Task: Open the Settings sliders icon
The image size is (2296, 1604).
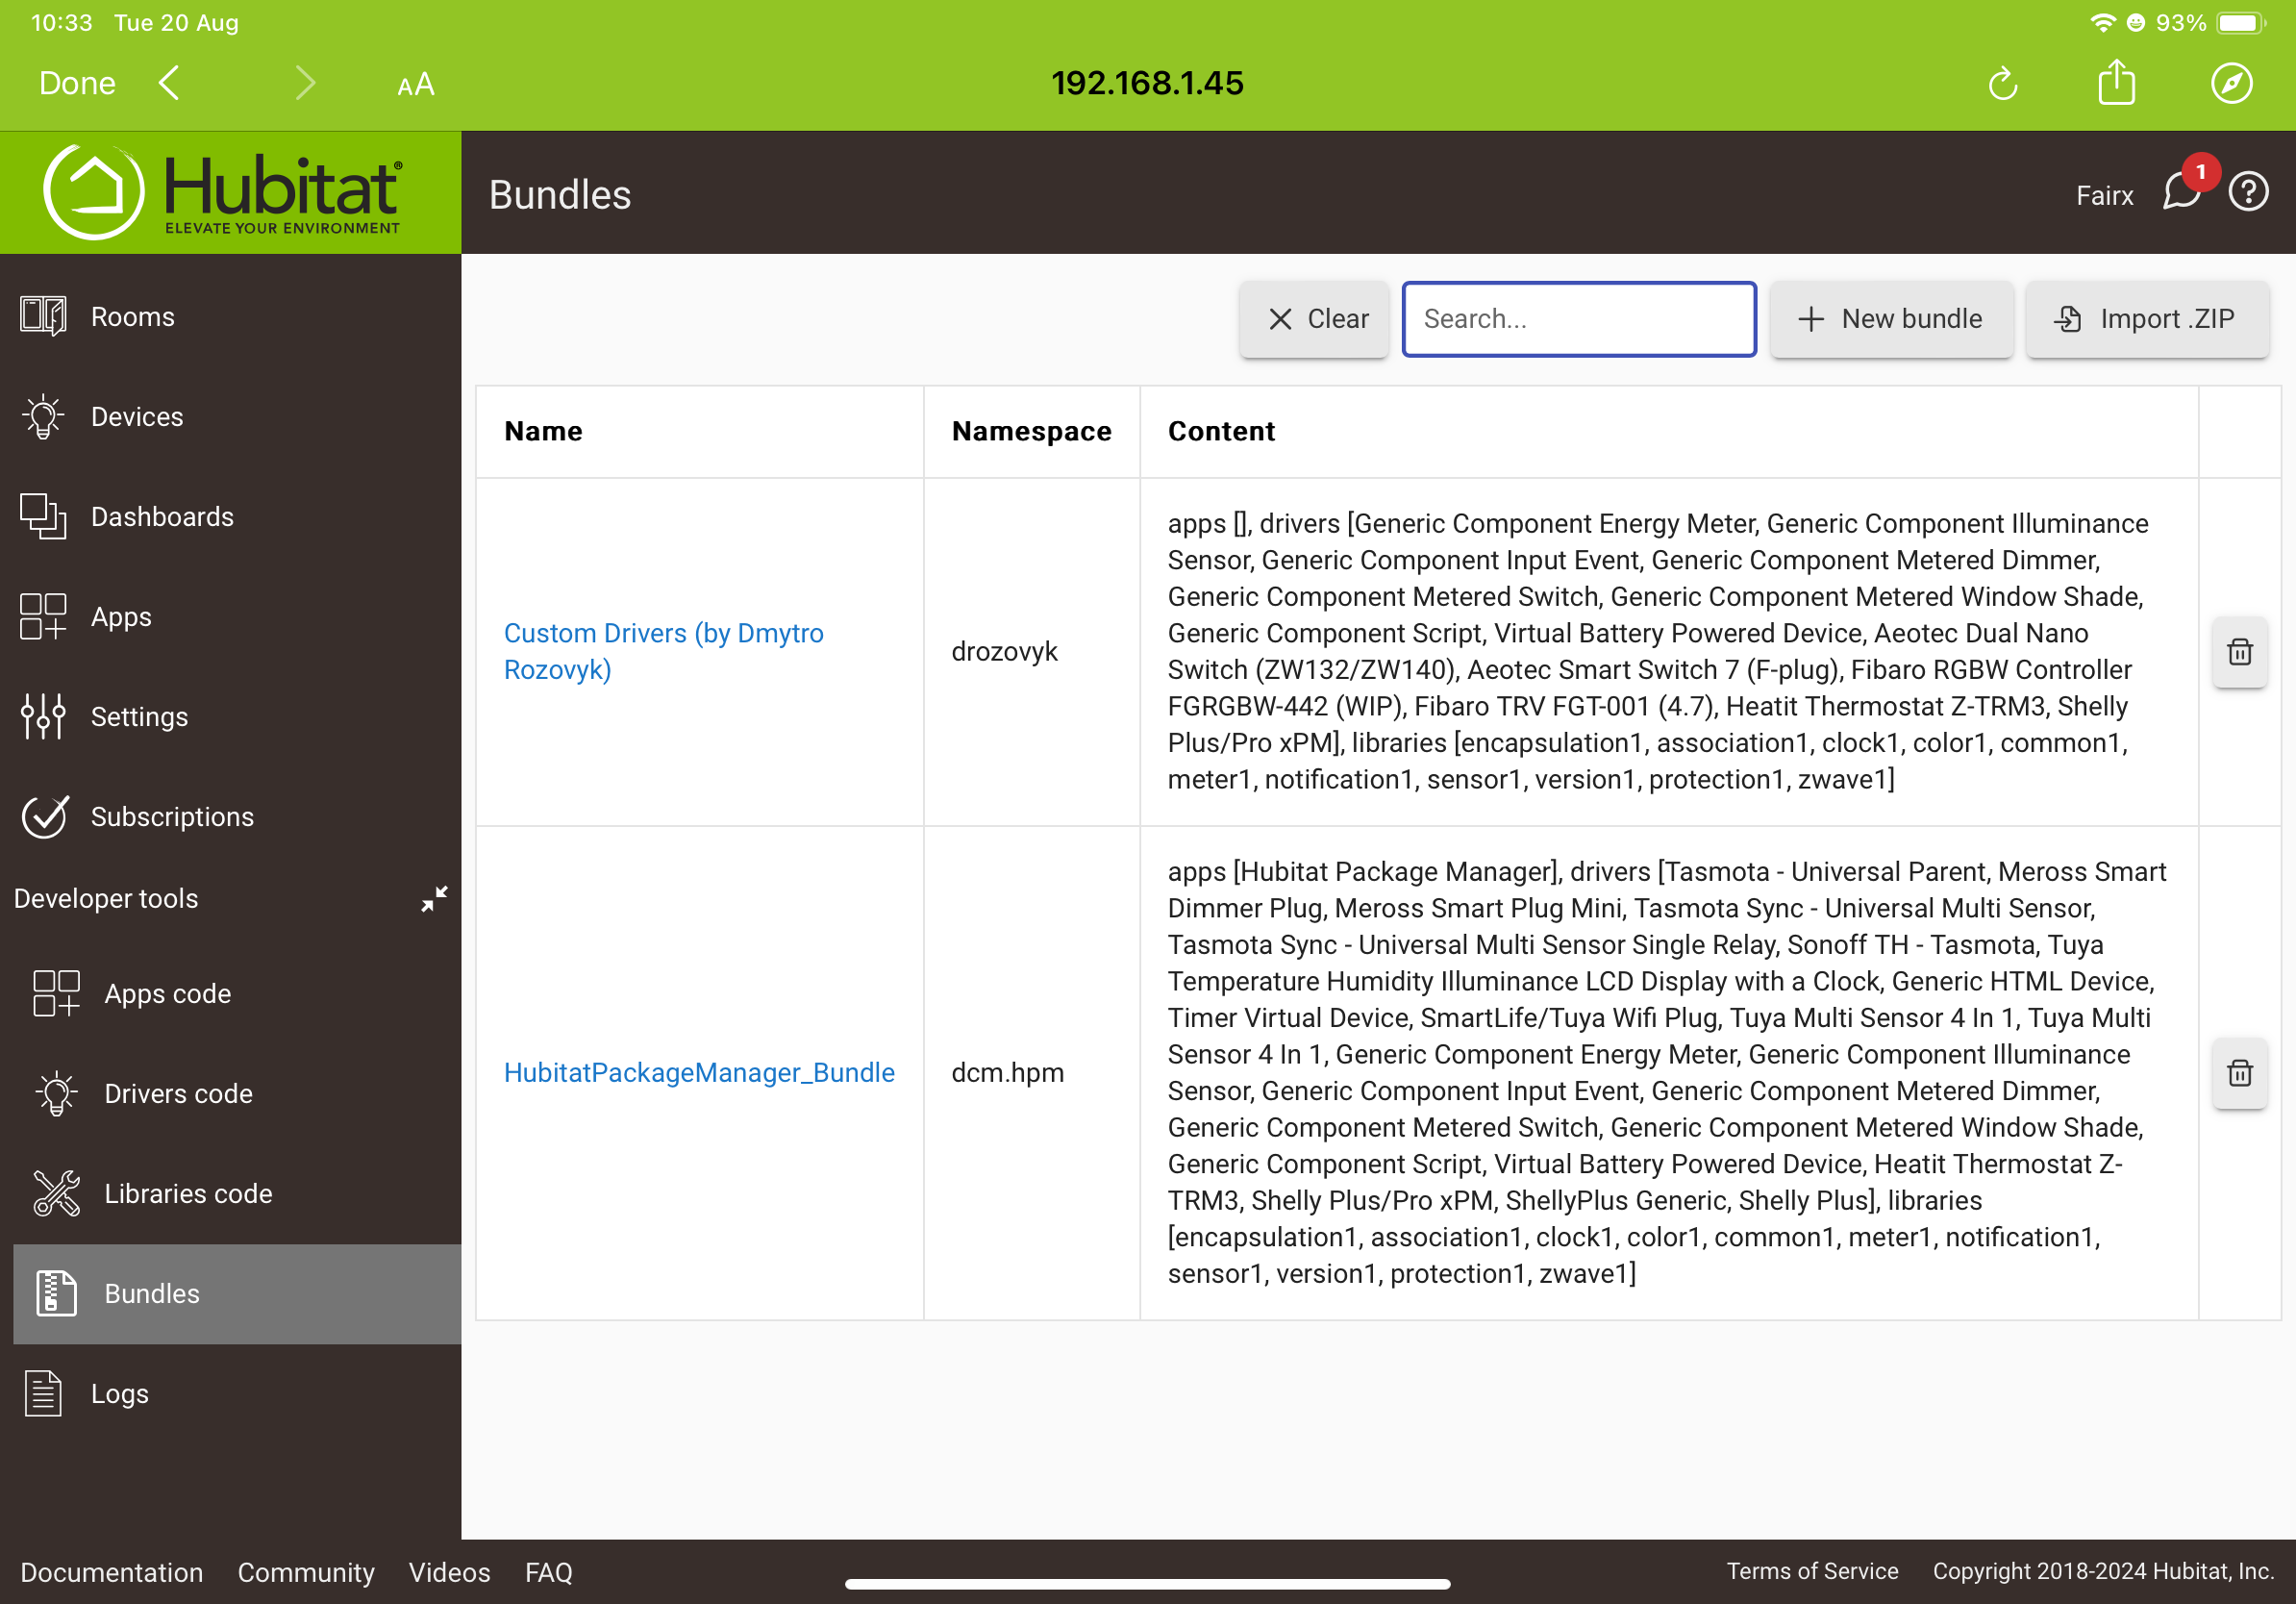Action: tap(43, 716)
